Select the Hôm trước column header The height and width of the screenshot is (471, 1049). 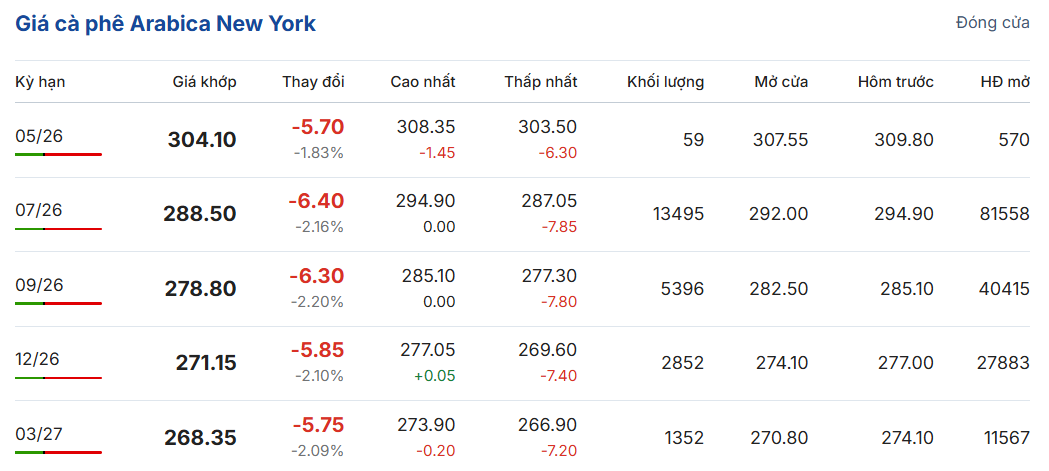(895, 82)
